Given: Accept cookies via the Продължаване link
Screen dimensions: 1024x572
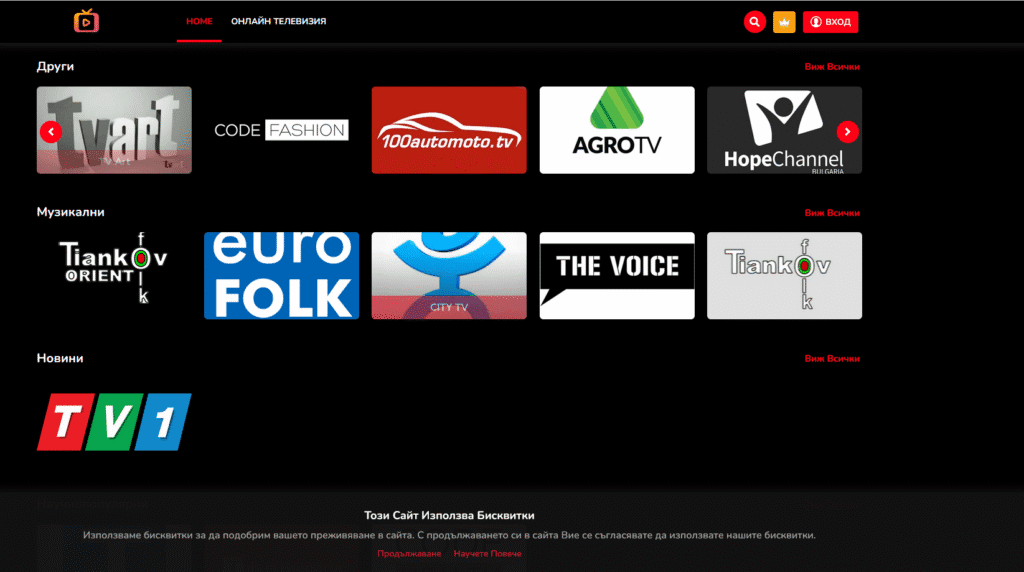Looking at the screenshot, I should tap(409, 553).
